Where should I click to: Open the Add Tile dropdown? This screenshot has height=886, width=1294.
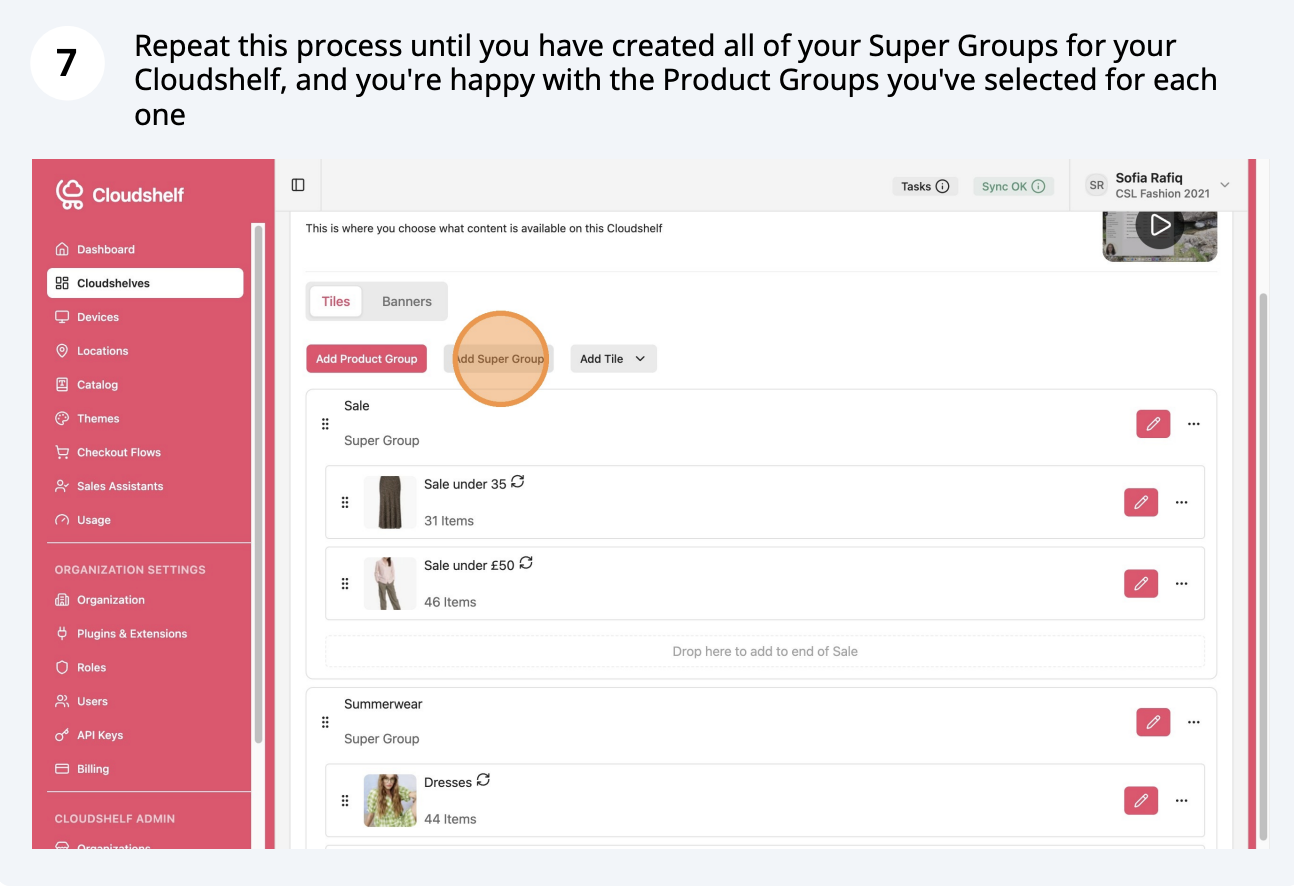pos(613,359)
